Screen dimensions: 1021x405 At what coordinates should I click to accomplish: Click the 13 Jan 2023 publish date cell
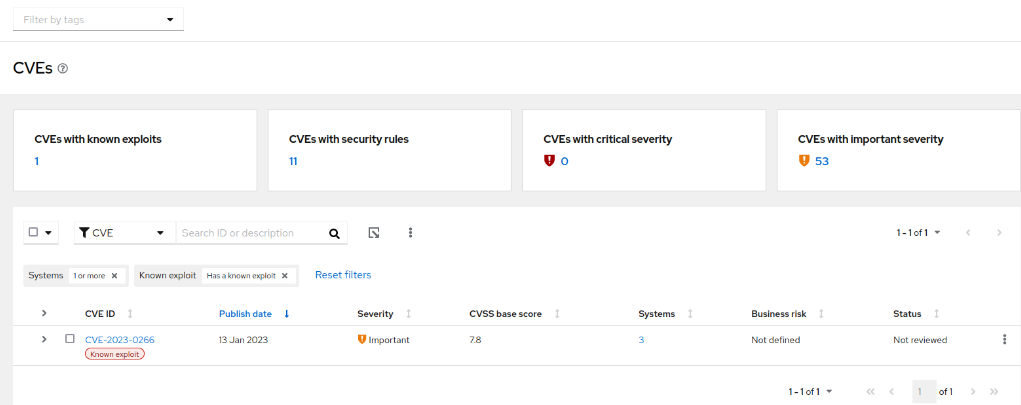244,340
